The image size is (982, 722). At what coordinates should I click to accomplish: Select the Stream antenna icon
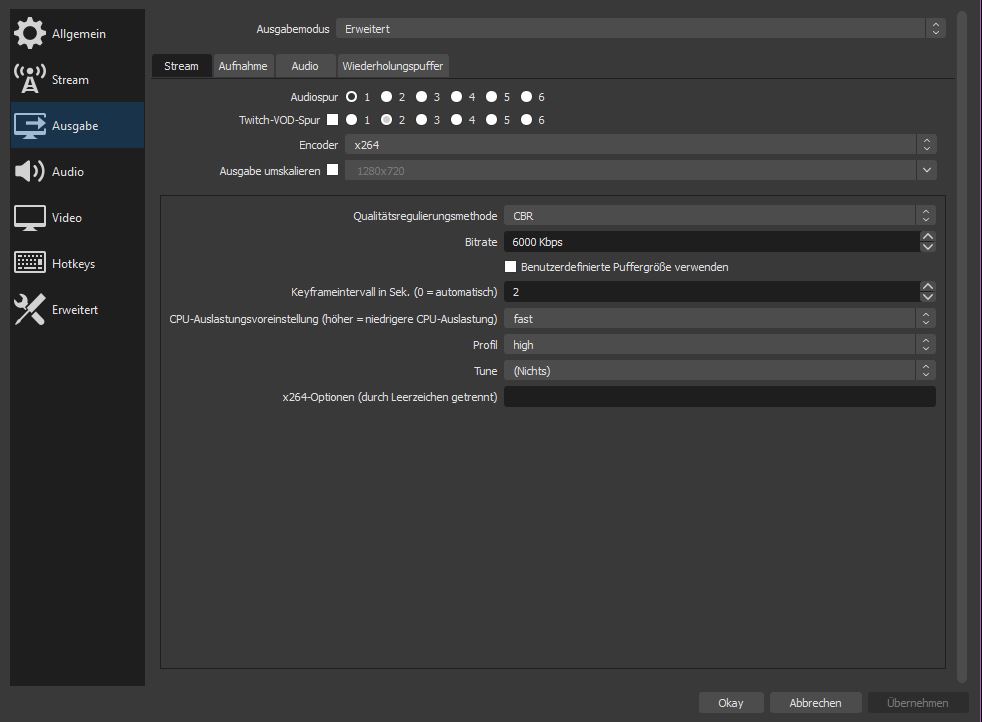click(30, 80)
